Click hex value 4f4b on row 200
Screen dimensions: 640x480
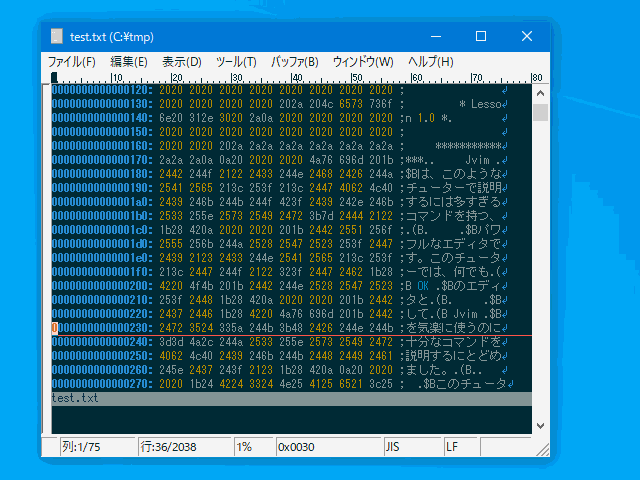201,286
